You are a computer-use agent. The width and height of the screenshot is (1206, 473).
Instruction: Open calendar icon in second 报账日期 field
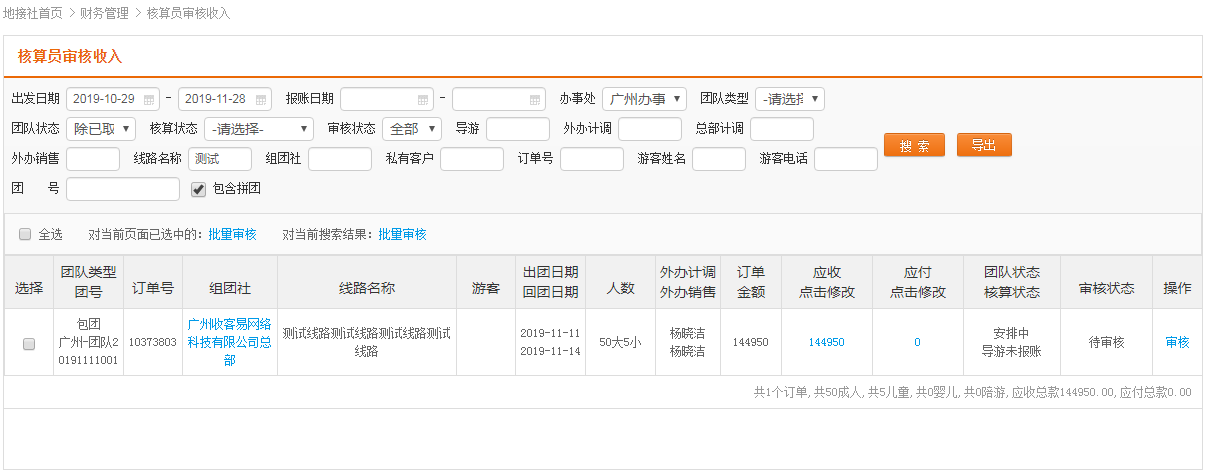tap(535, 99)
